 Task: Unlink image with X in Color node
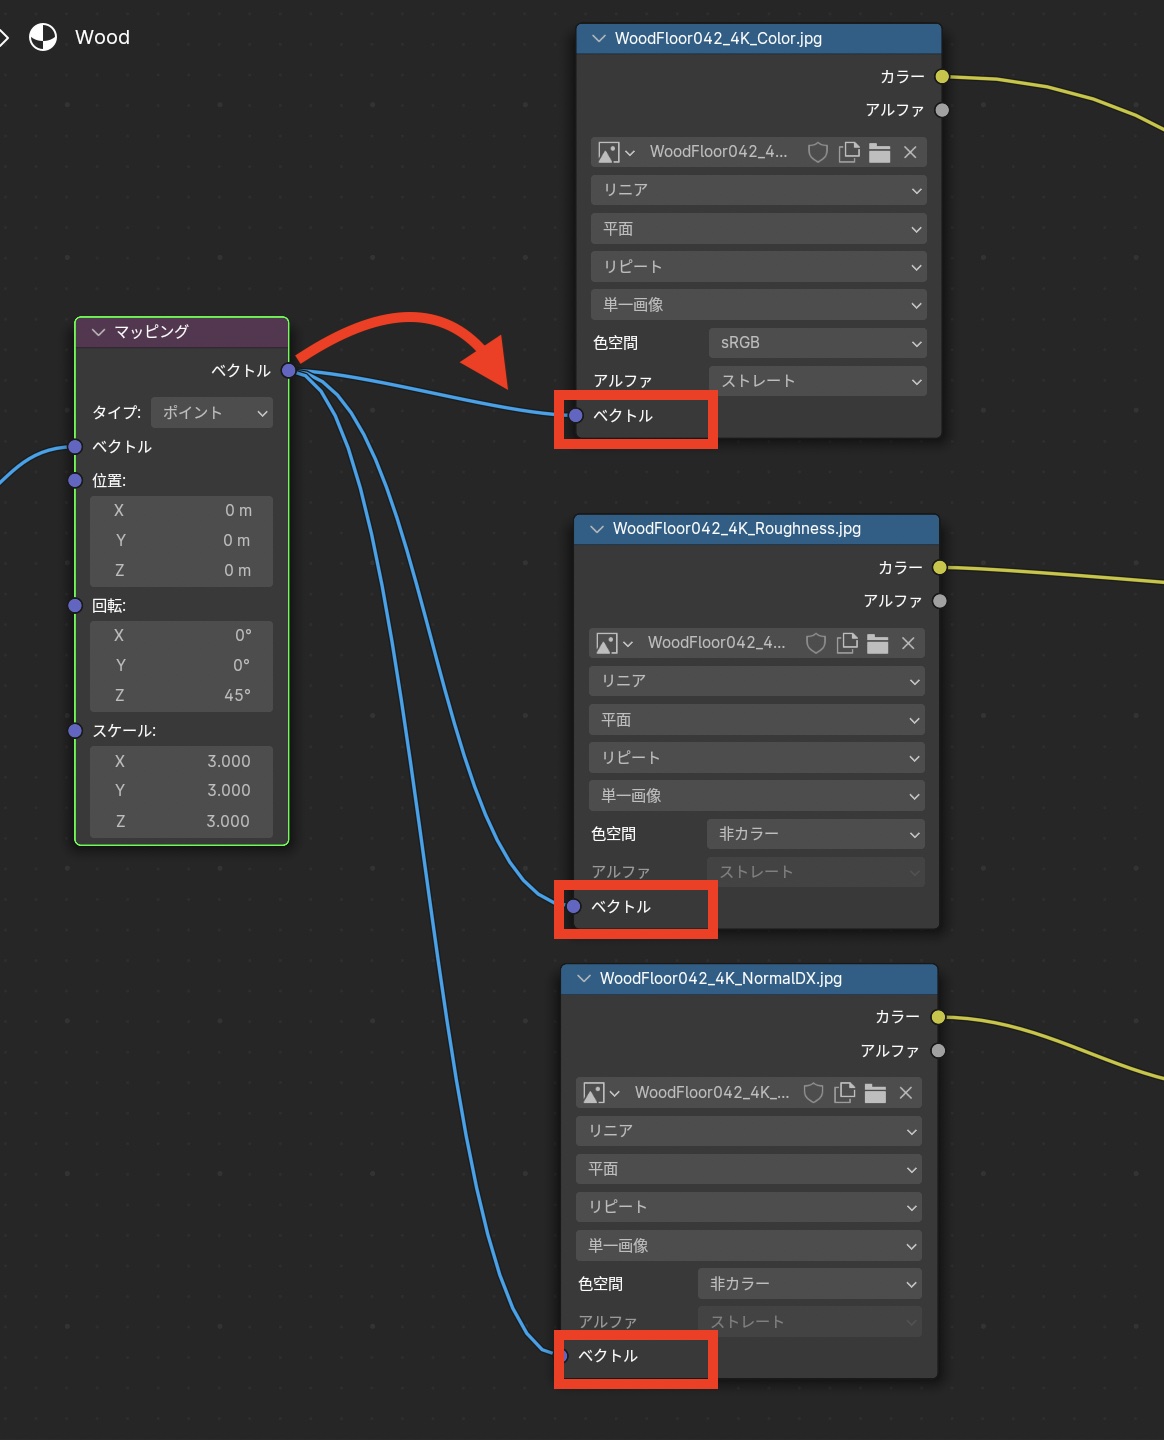click(910, 152)
